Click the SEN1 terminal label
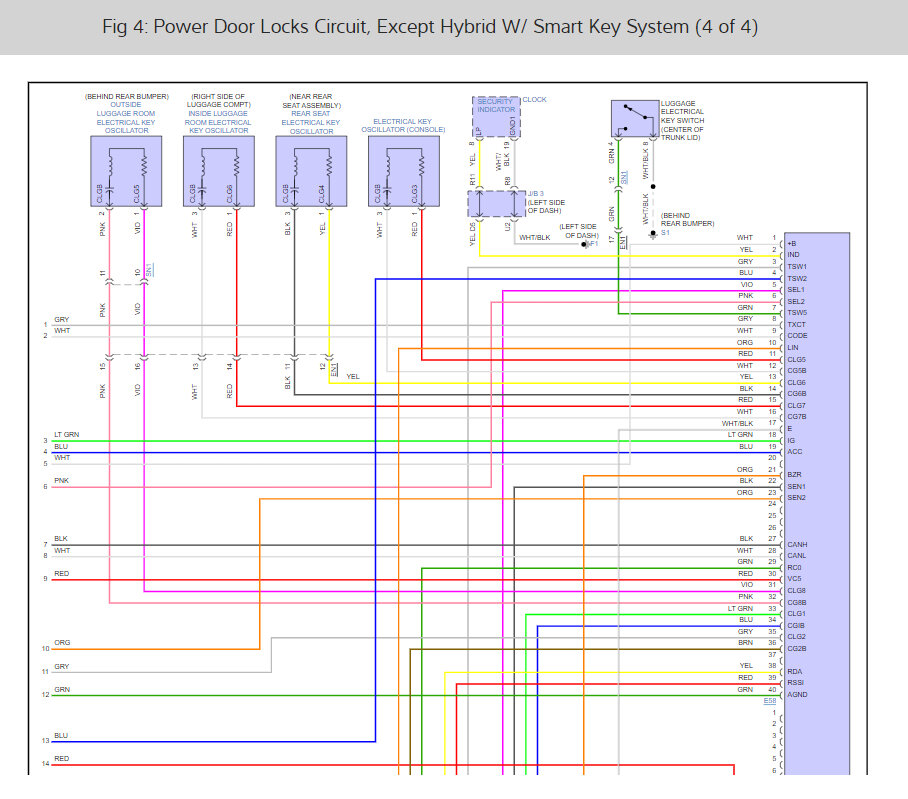This screenshot has width=908, height=799. point(796,487)
